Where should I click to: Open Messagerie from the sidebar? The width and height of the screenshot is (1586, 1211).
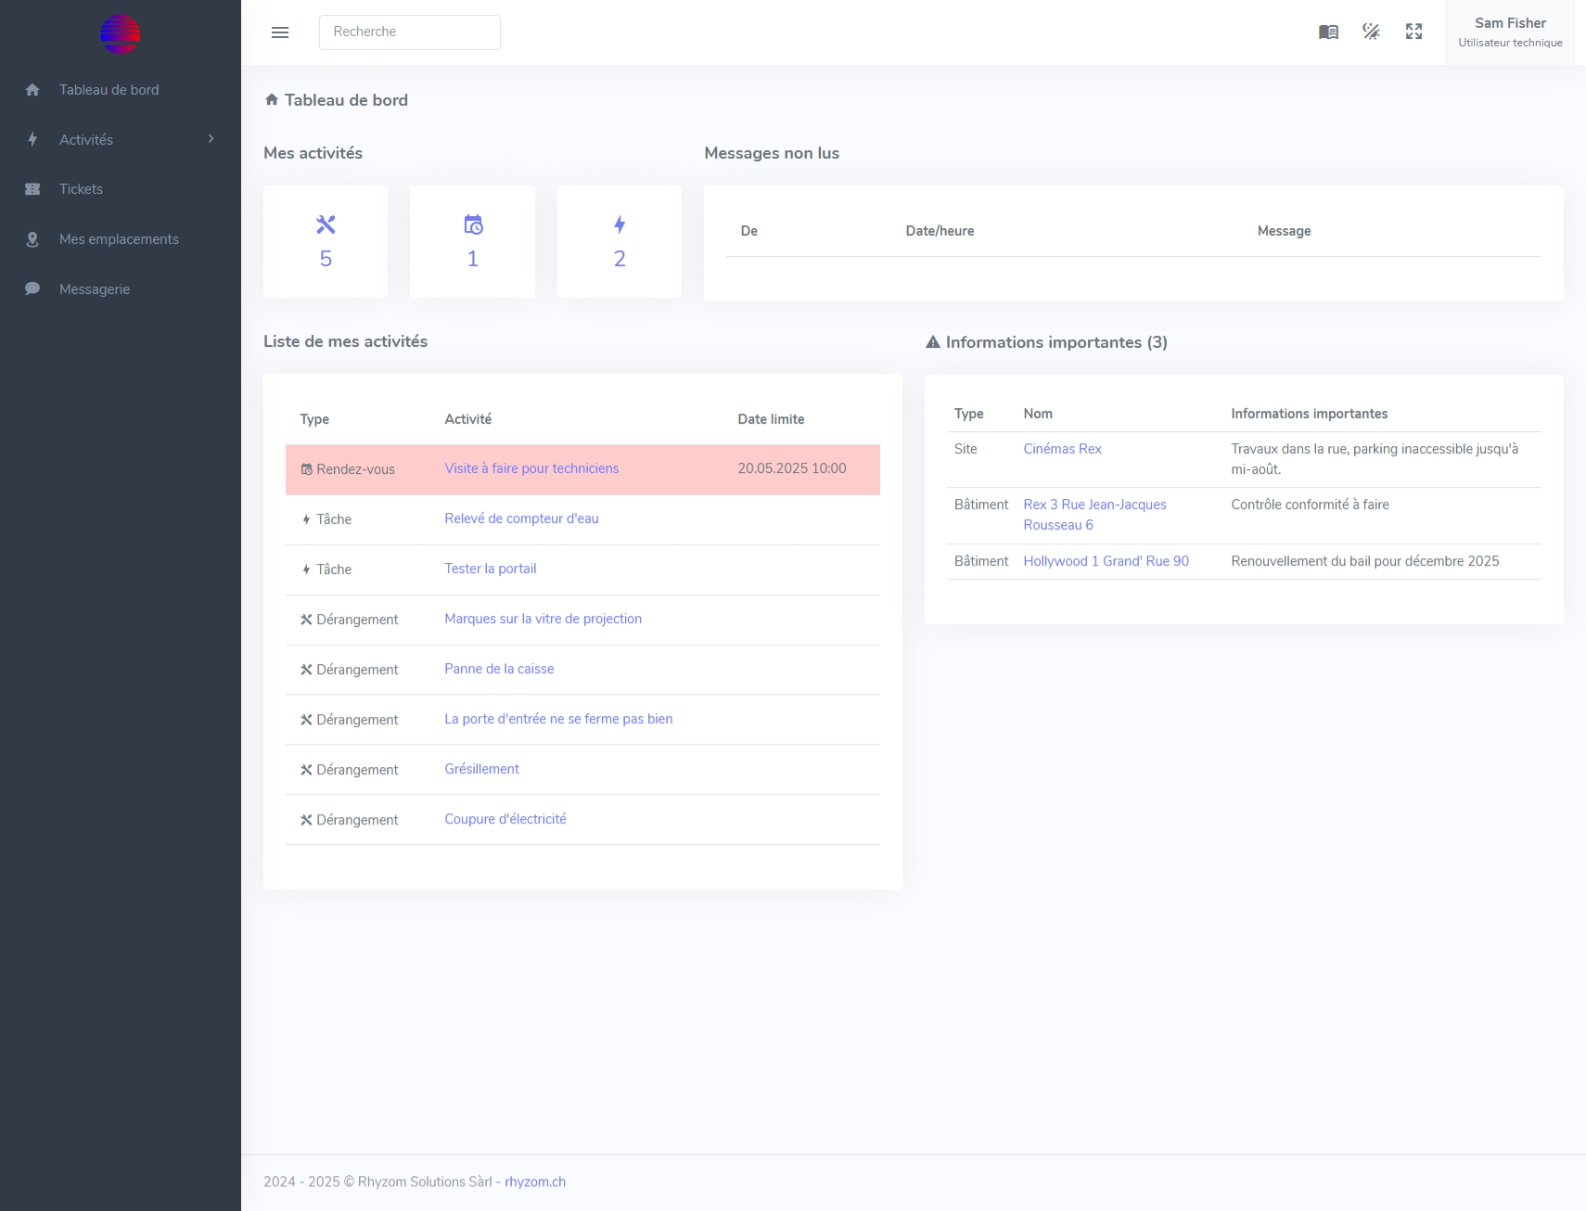[94, 289]
